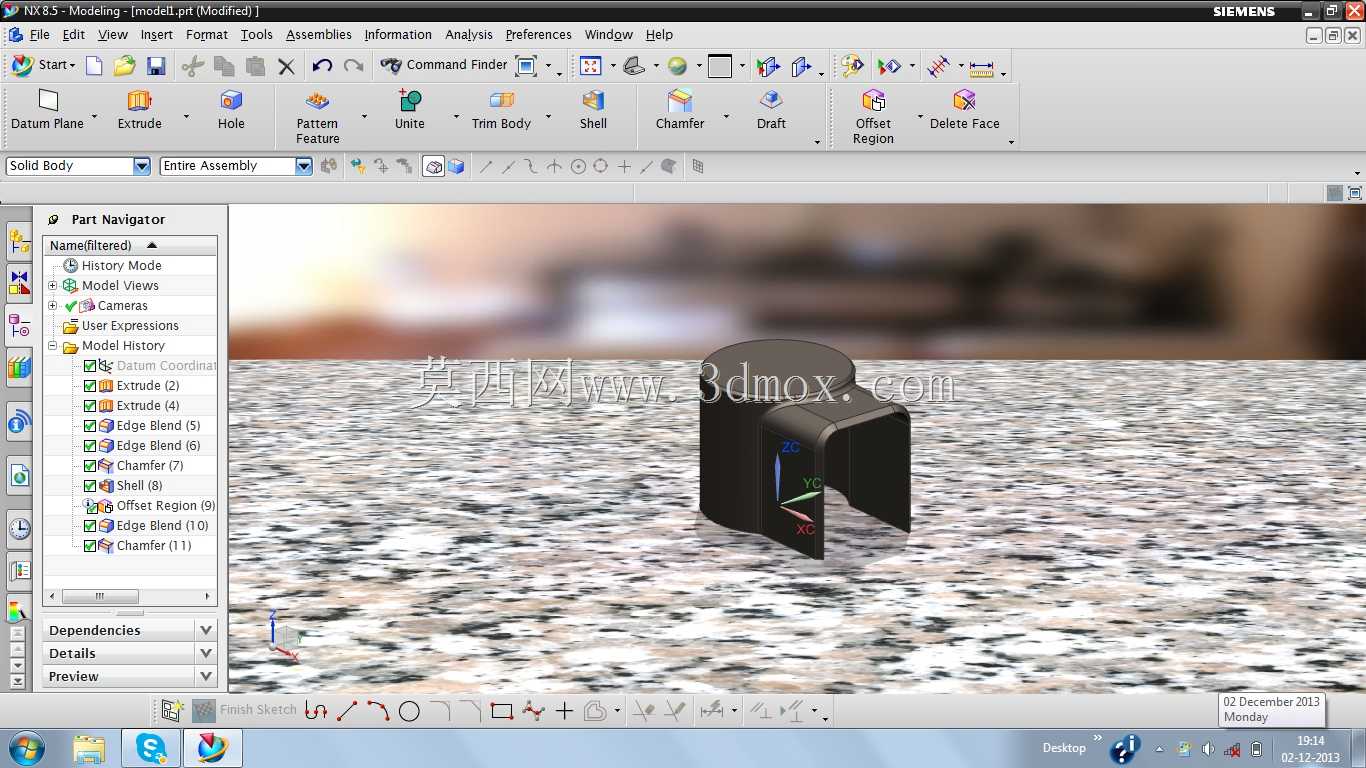Open the Help menu
This screenshot has height=768, width=1366.
click(x=659, y=34)
